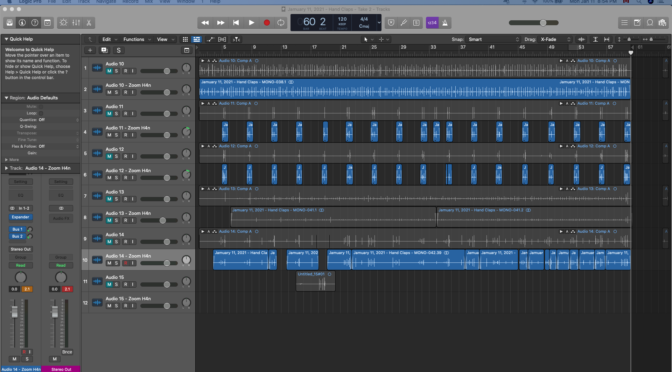Open the Snap Smart dropdown
This screenshot has height=372, width=672.
coord(493,39)
